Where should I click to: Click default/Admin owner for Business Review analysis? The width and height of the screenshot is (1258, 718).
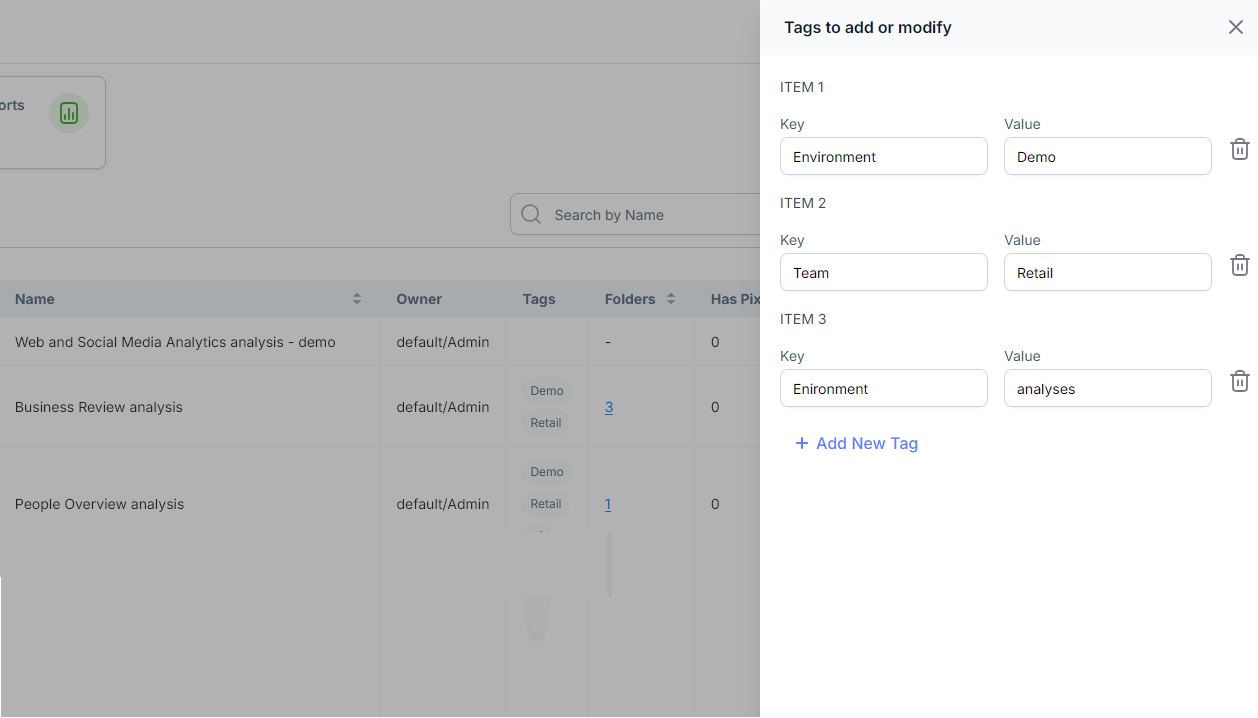coord(443,407)
